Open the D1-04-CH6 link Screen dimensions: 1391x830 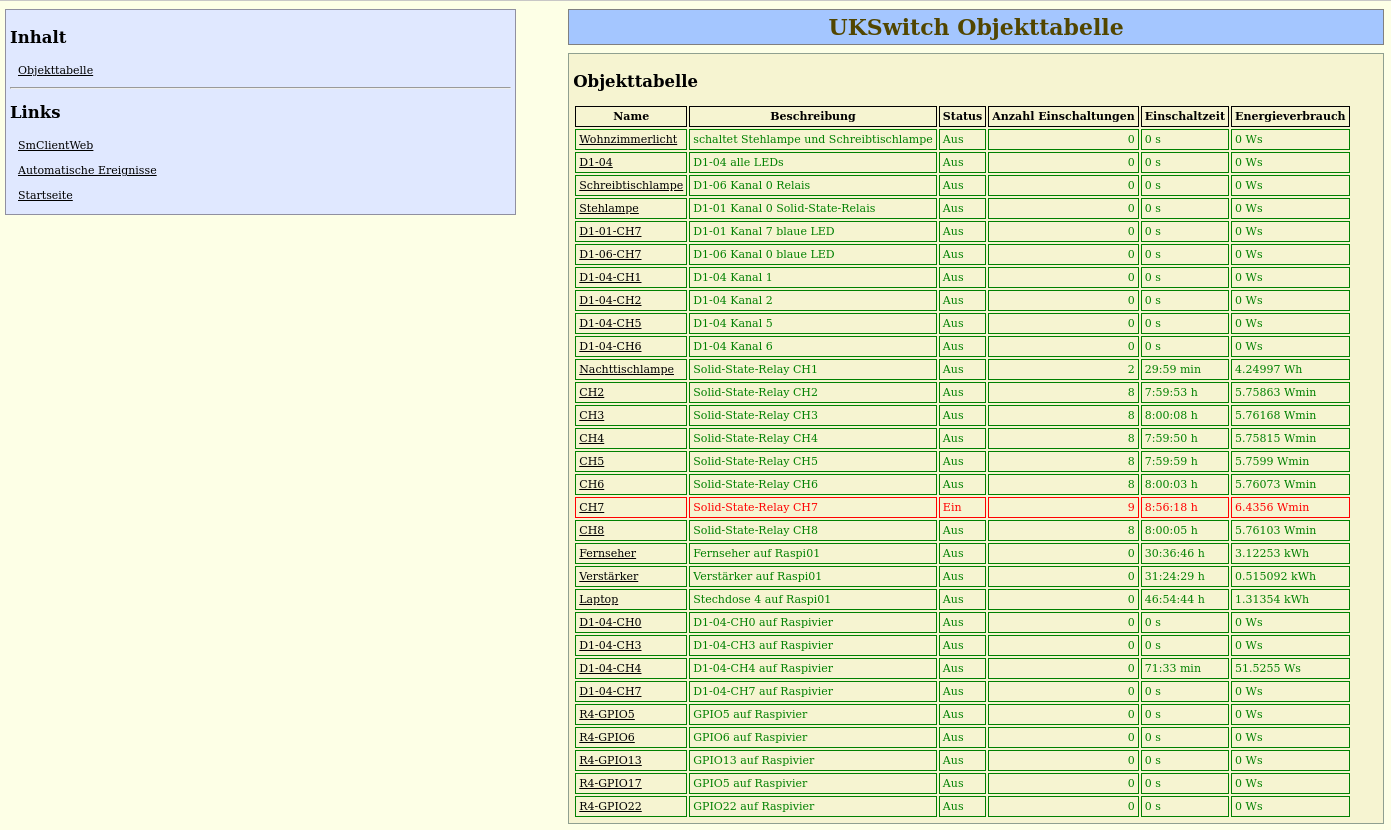(610, 346)
